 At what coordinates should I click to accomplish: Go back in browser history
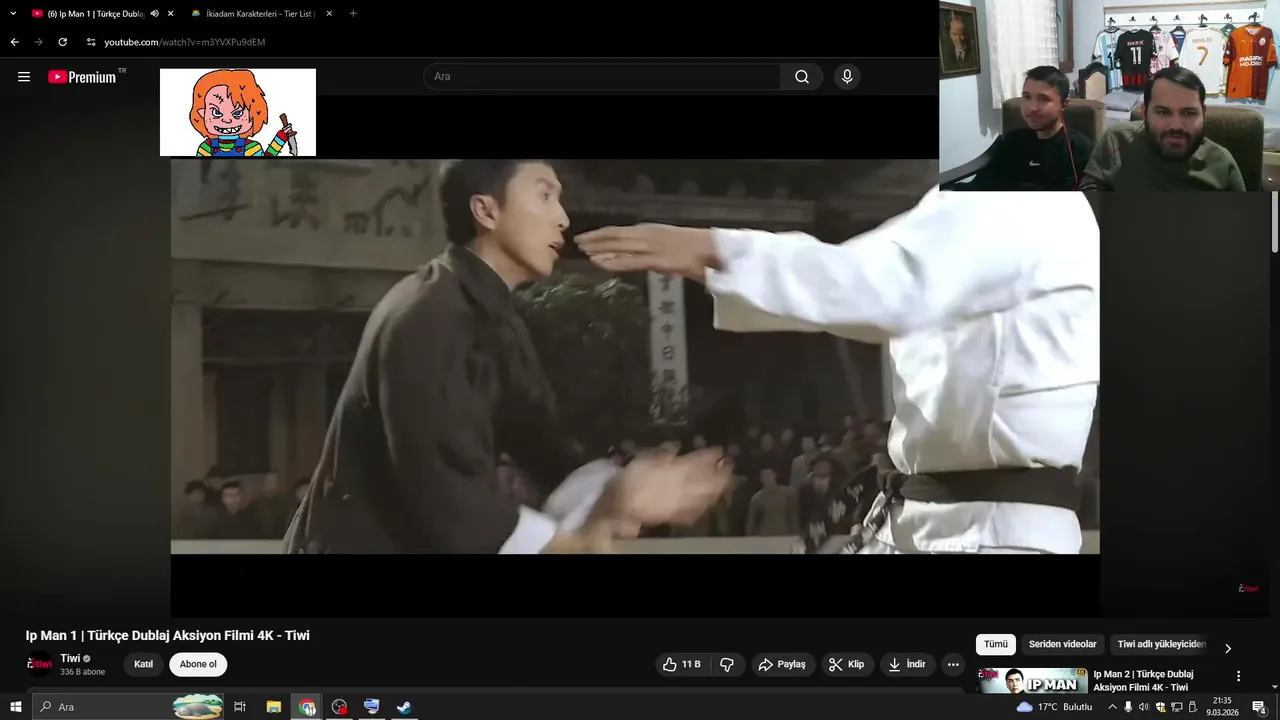coord(14,42)
